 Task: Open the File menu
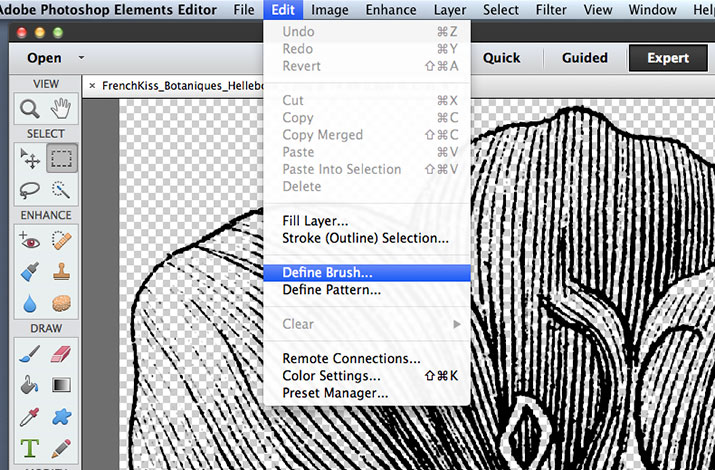coord(244,10)
